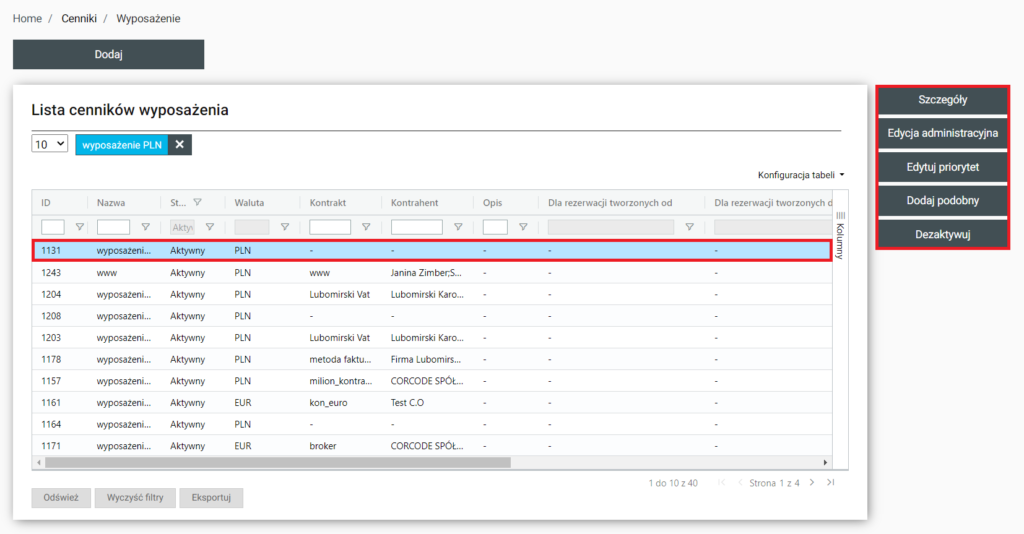Click the ID column filter funnel icon

tap(80, 227)
